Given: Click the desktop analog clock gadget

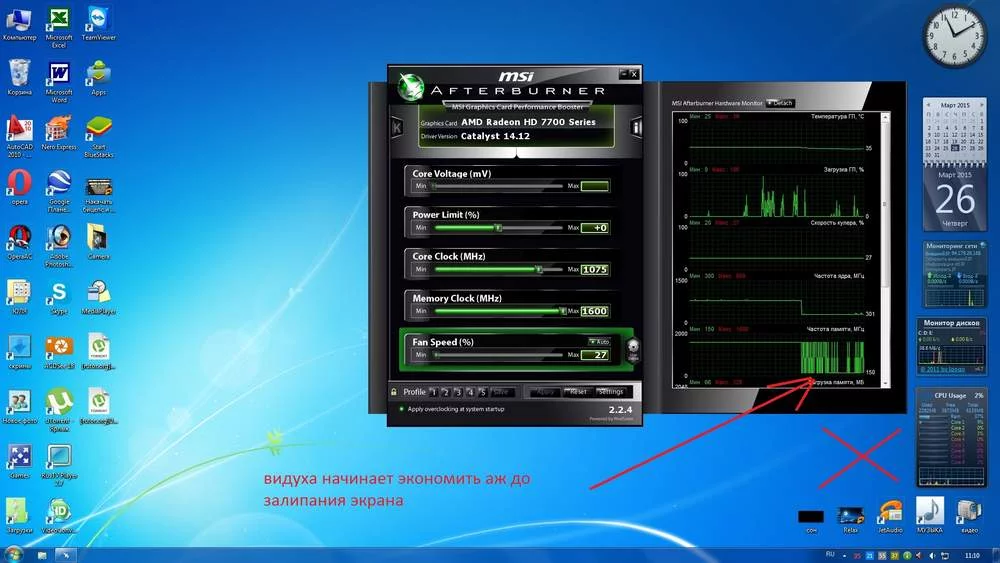Looking at the screenshot, I should (x=954, y=36).
